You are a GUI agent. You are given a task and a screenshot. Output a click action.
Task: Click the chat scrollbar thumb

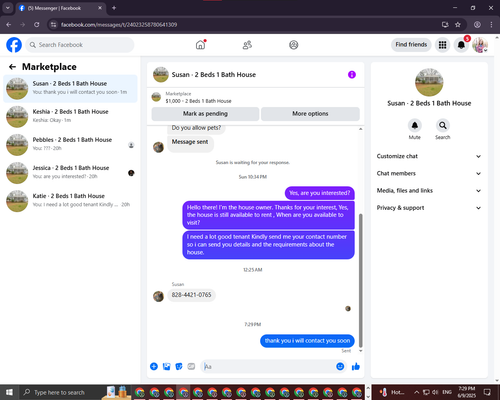coord(360,280)
